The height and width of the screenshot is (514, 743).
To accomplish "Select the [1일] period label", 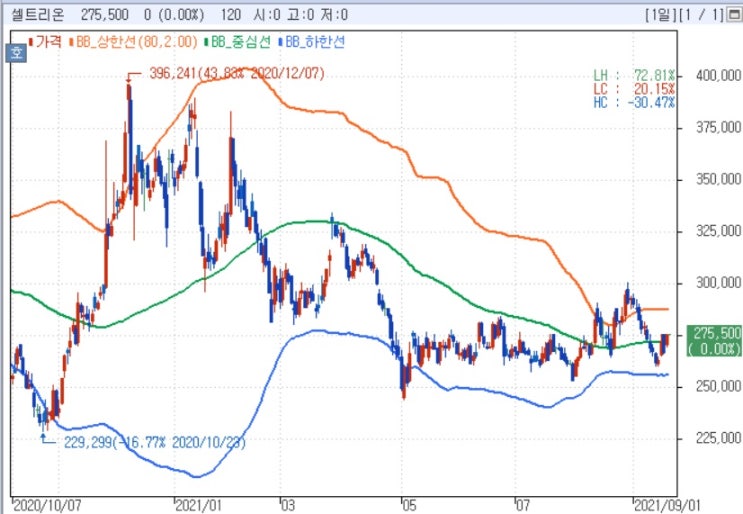I will click(x=661, y=15).
